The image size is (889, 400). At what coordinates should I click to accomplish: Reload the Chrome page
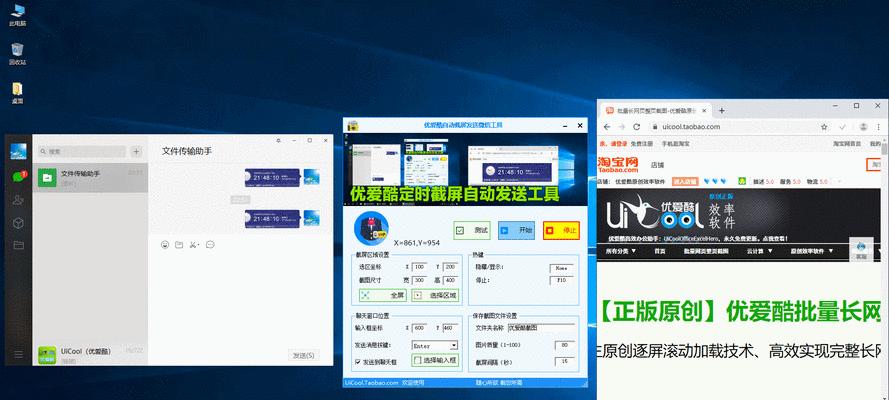(x=637, y=127)
